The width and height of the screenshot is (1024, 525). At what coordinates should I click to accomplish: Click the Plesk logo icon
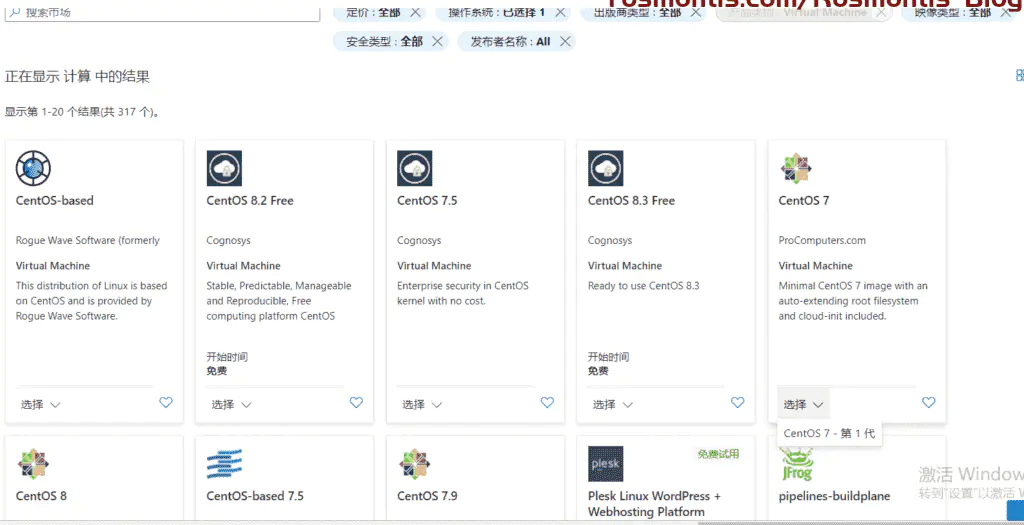[605, 464]
